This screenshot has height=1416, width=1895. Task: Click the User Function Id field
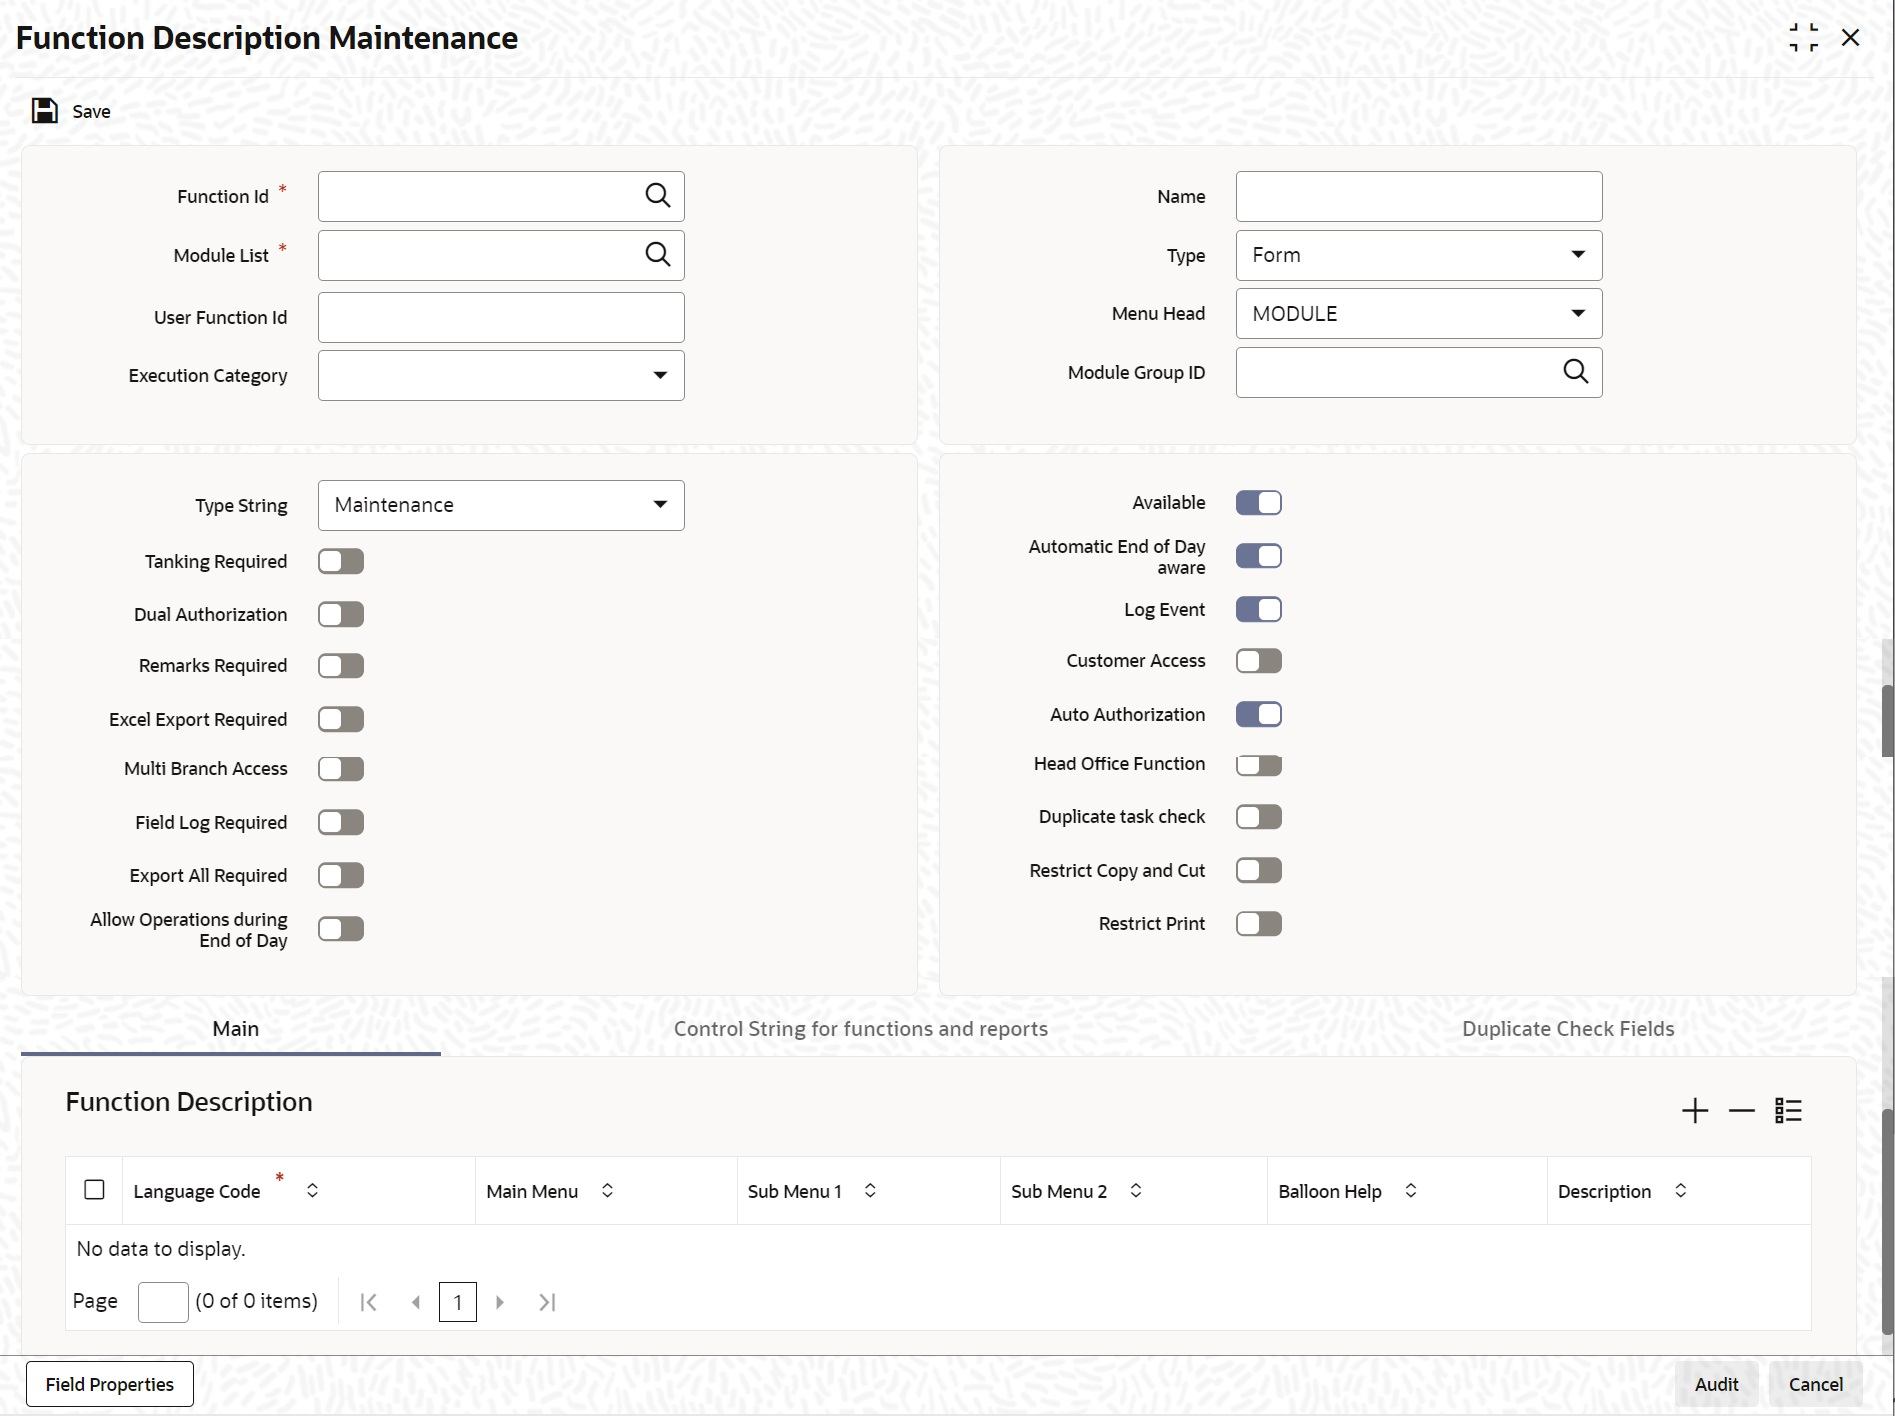tap(501, 318)
